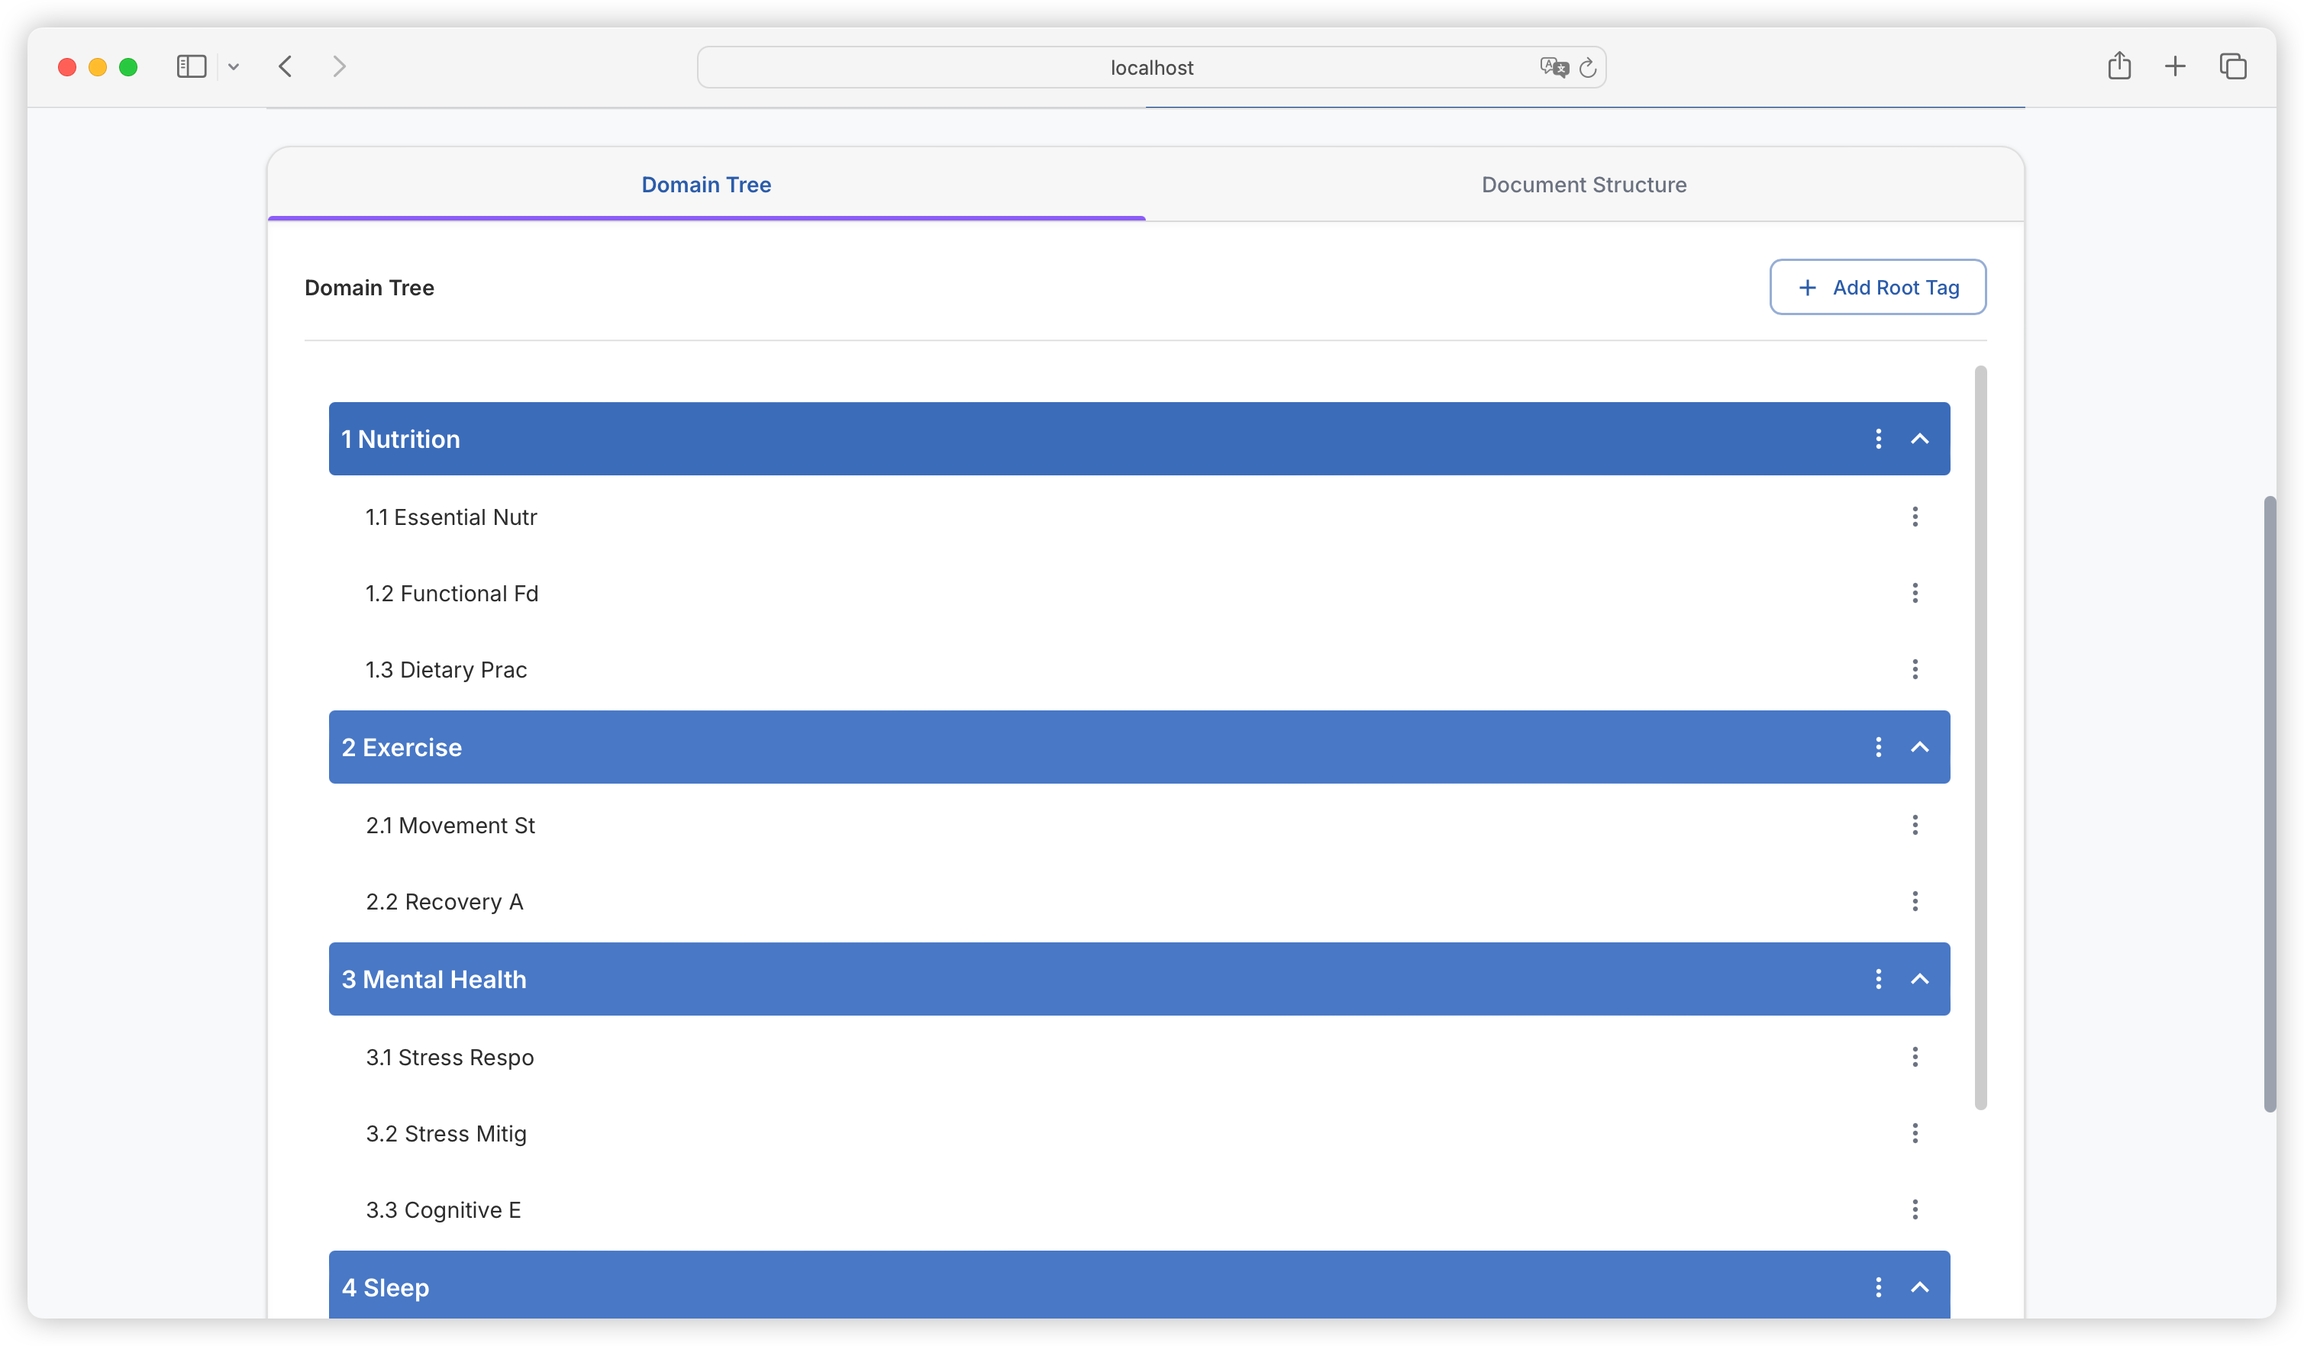
Task: Reload the localhost page
Action: (1587, 68)
